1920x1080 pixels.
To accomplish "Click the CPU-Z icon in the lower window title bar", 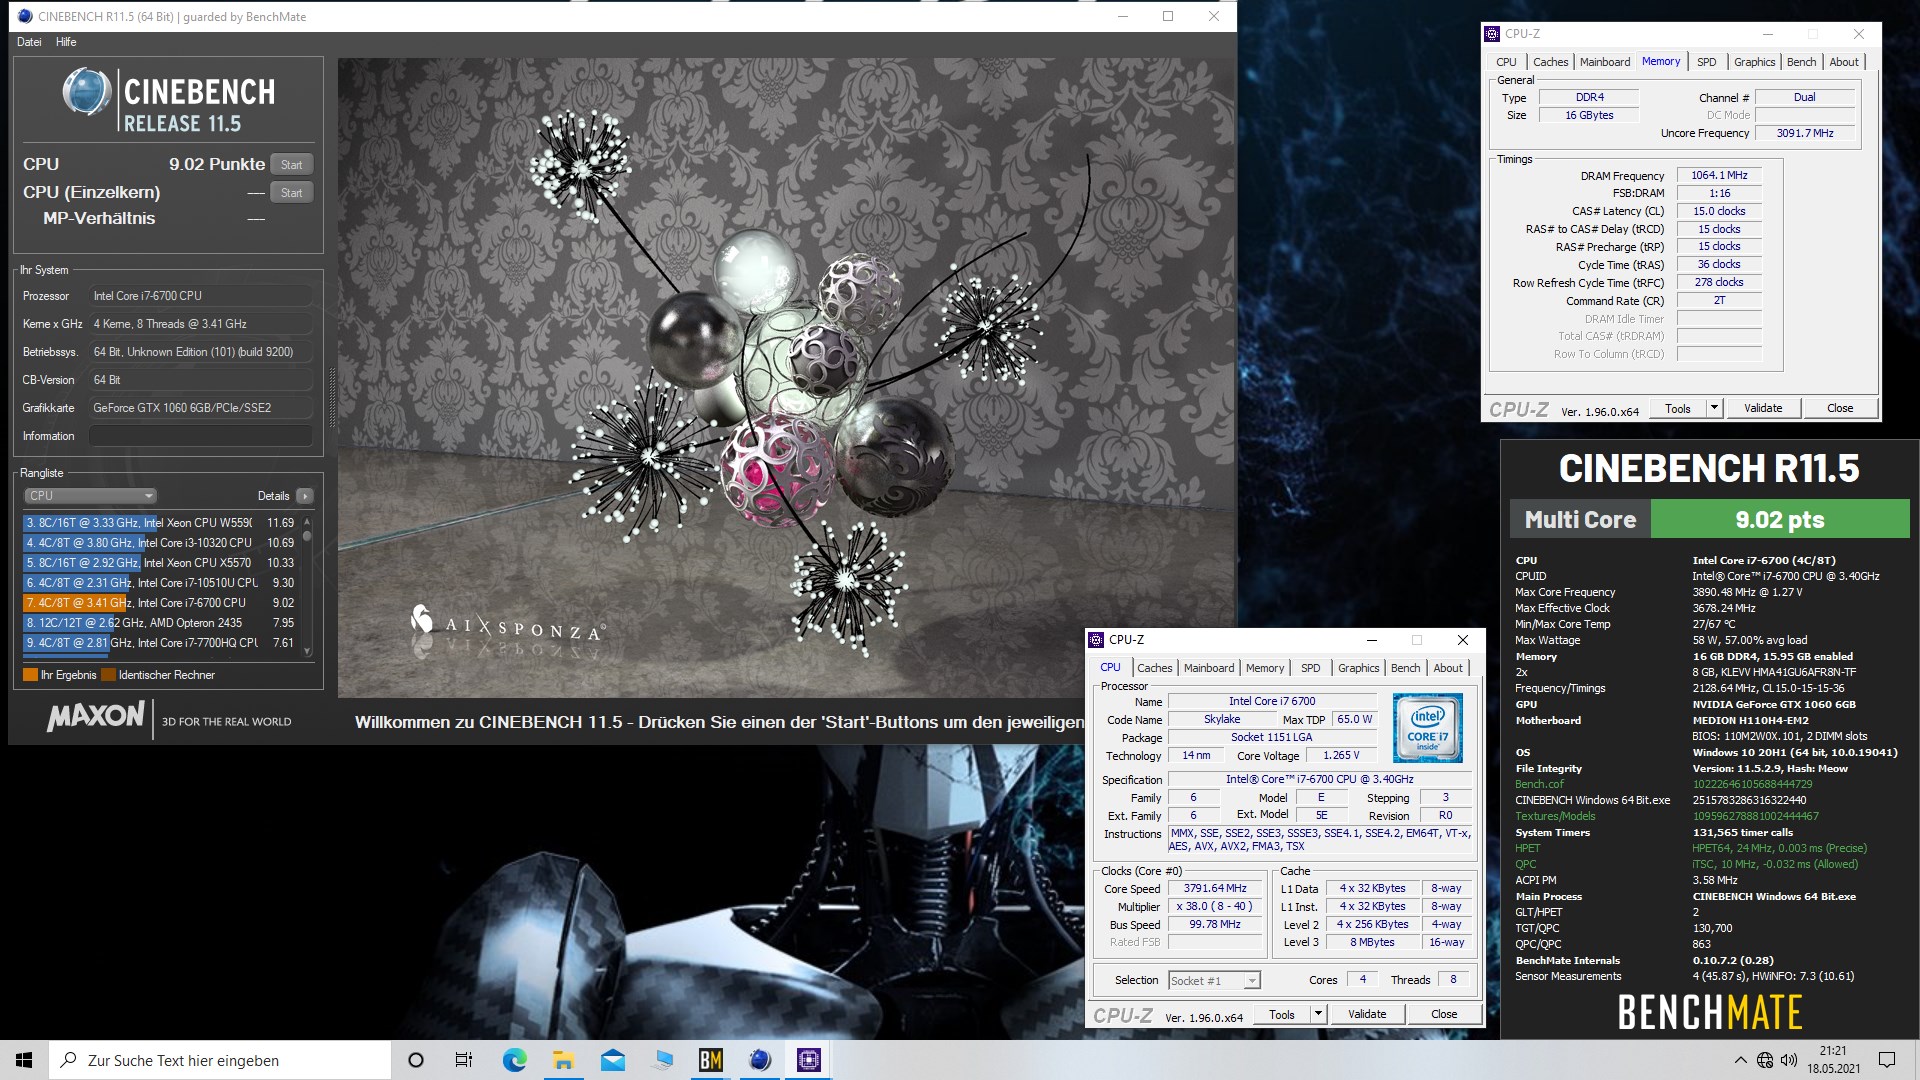I will 1096,640.
